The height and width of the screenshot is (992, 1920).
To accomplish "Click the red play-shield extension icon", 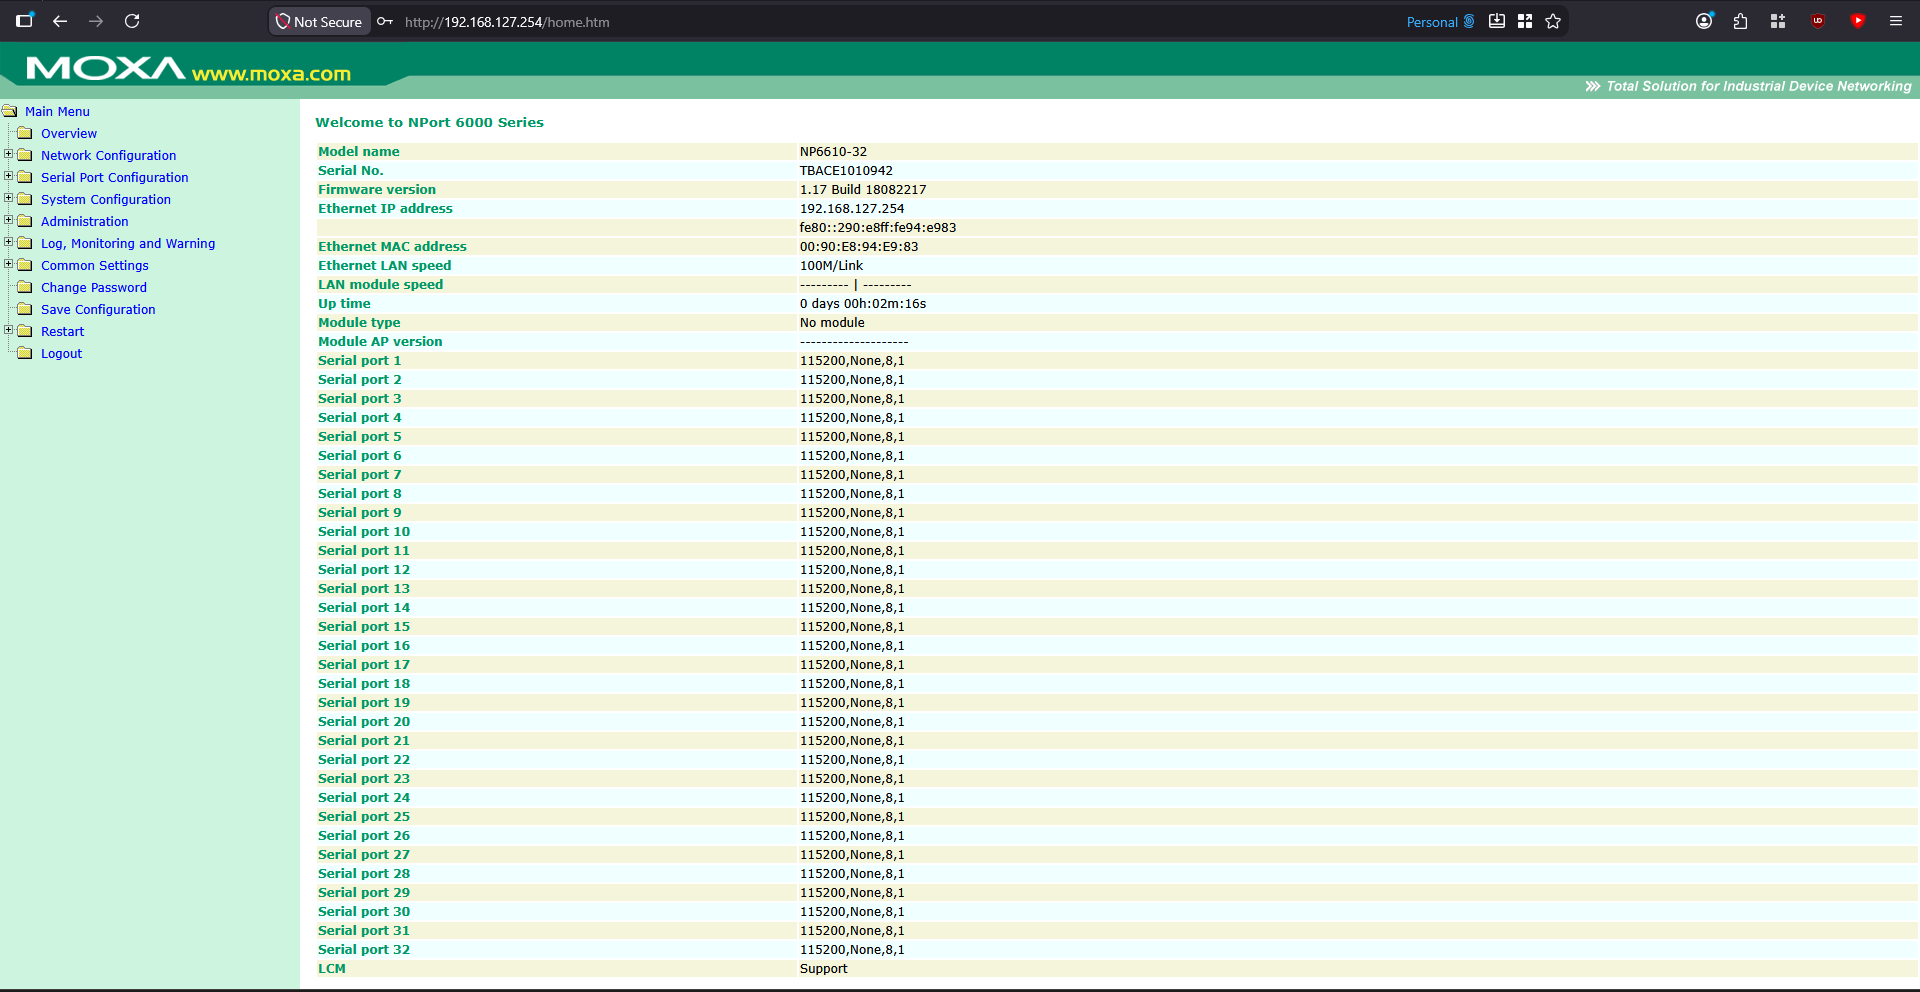I will click(1857, 21).
